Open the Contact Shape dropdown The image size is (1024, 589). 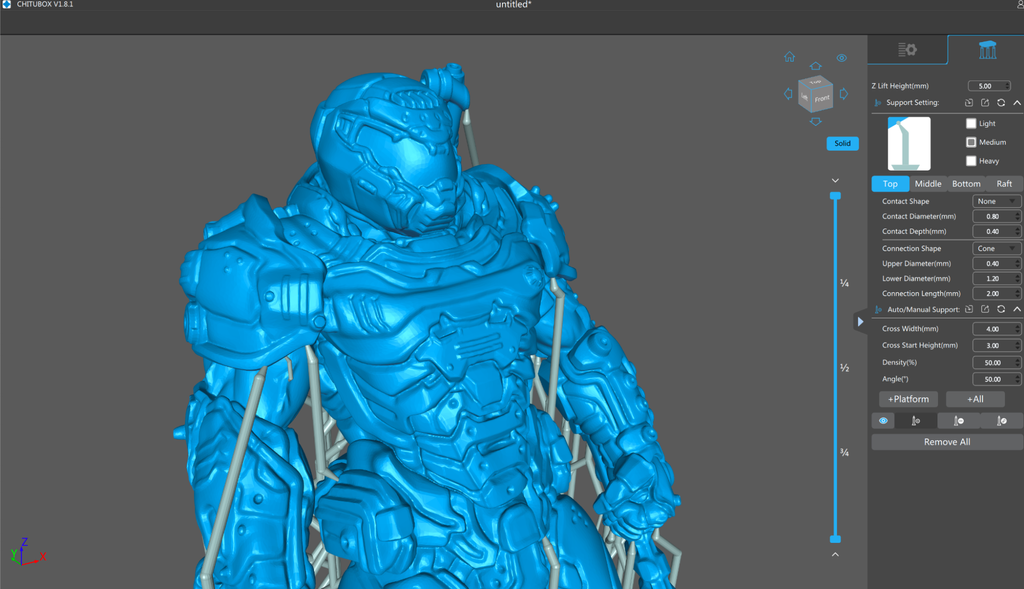click(996, 200)
